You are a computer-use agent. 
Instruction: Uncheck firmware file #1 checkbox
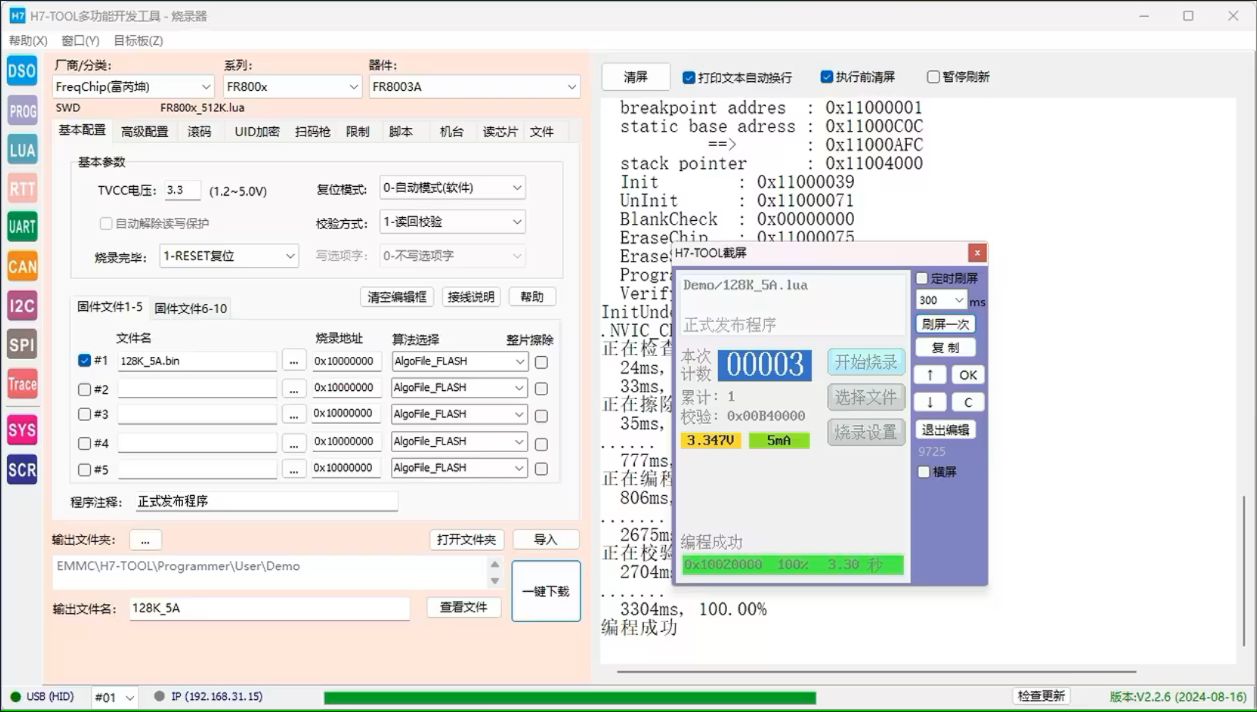[84, 361]
